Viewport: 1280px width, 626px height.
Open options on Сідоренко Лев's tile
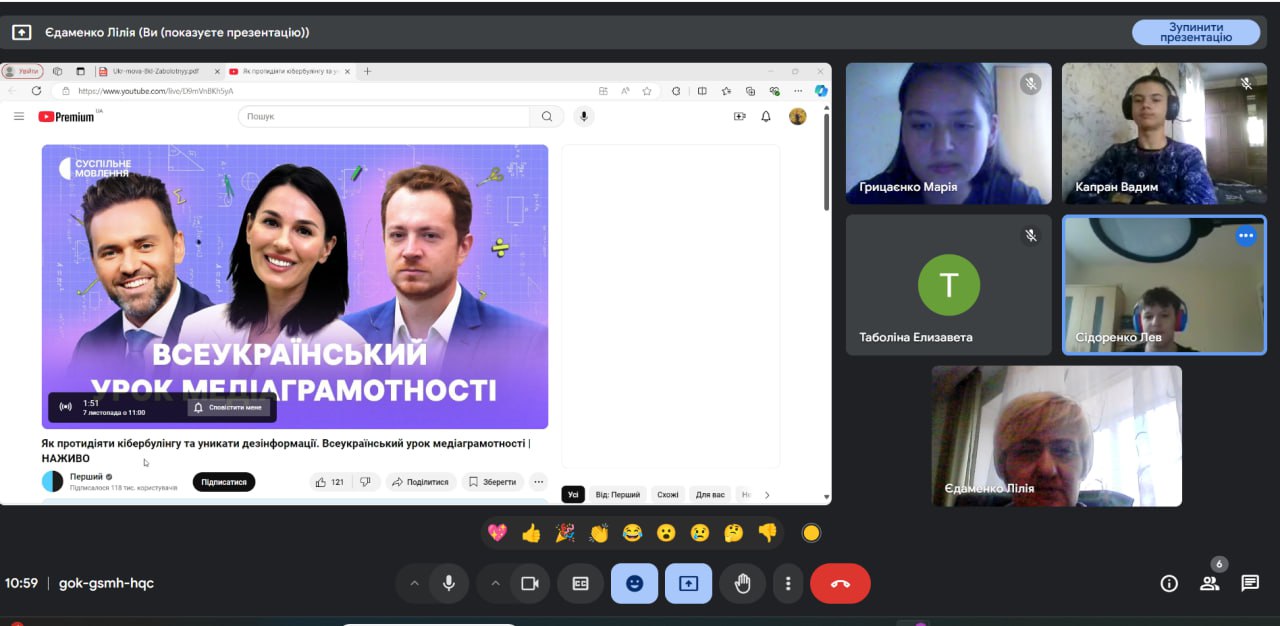point(1245,236)
